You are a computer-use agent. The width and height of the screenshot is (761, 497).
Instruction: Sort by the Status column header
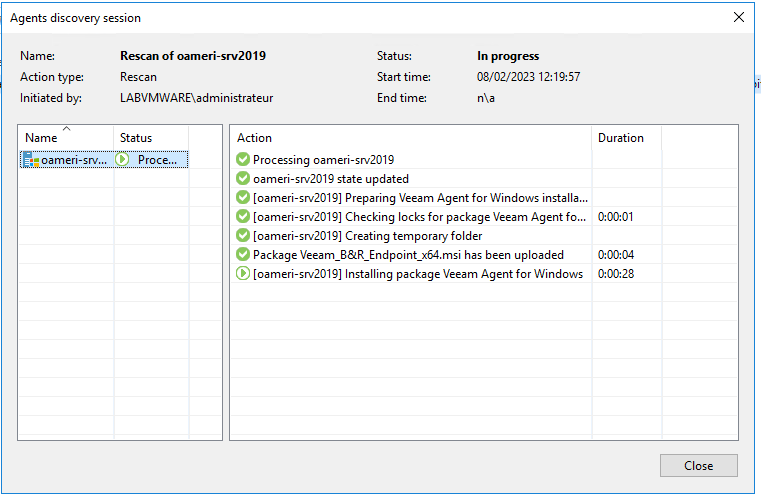point(151,138)
